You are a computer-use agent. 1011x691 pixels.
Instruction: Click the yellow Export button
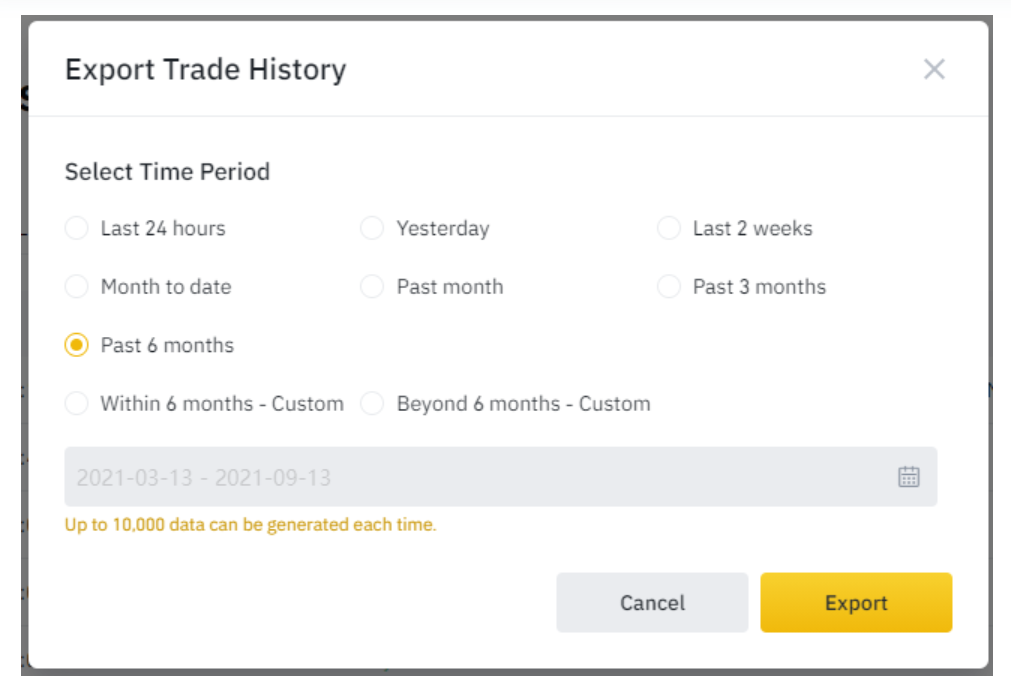click(x=856, y=603)
